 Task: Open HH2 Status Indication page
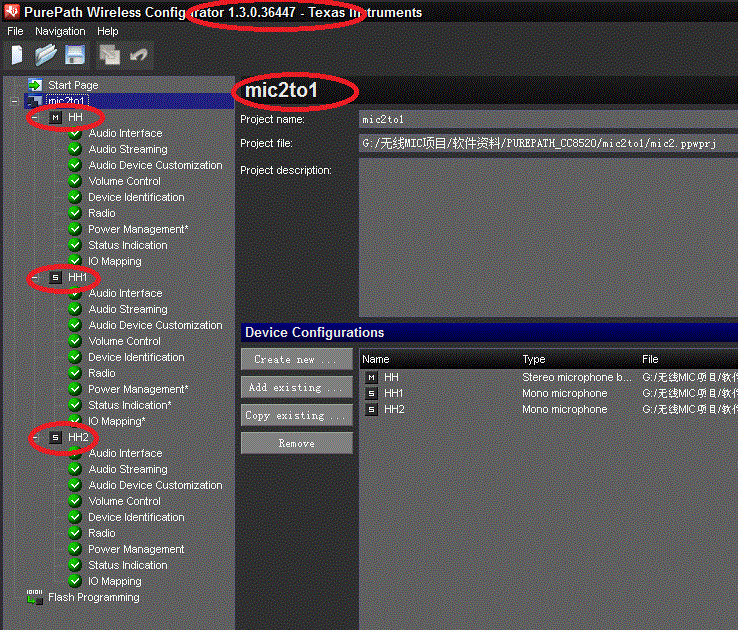(x=128, y=565)
